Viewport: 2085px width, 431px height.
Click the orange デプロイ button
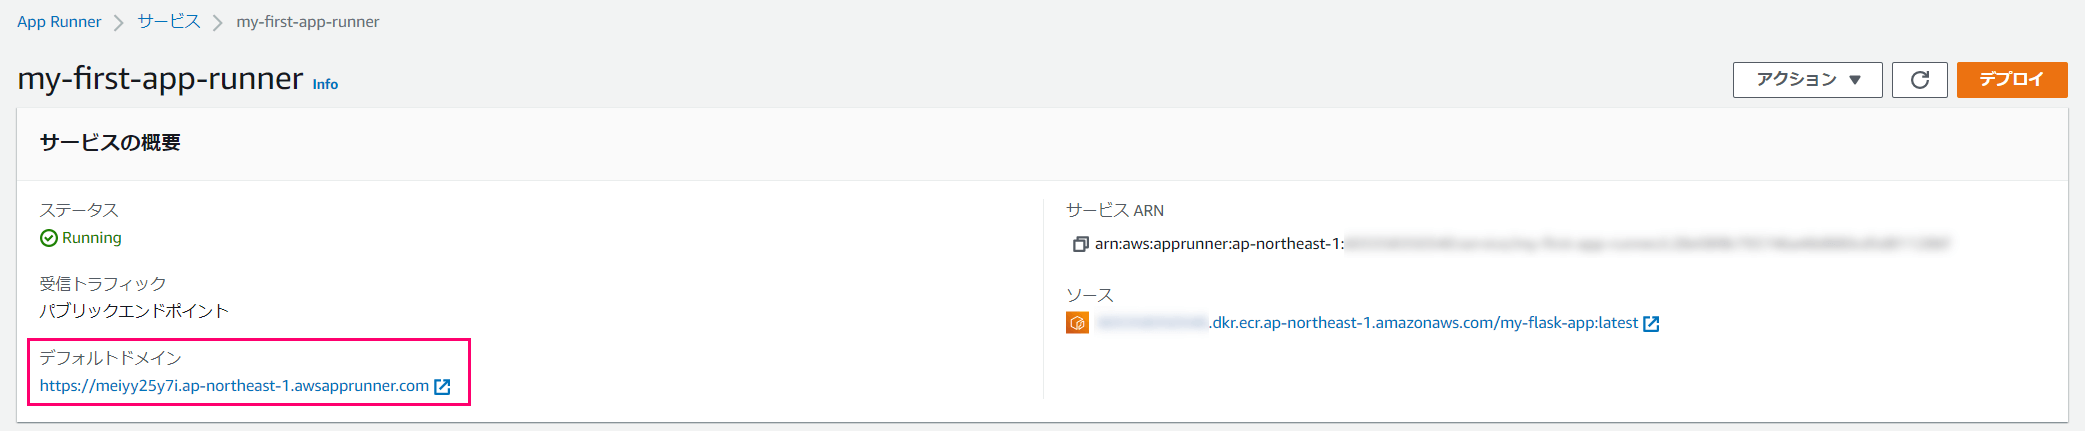point(2011,80)
